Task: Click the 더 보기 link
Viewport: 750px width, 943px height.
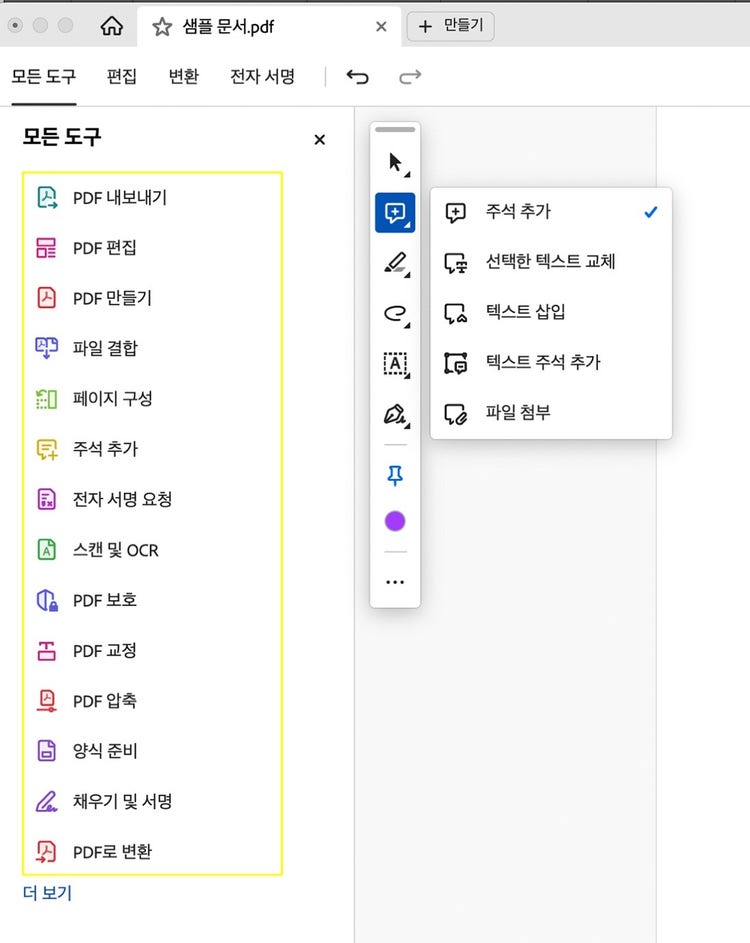Action: pyautogui.click(x=48, y=892)
